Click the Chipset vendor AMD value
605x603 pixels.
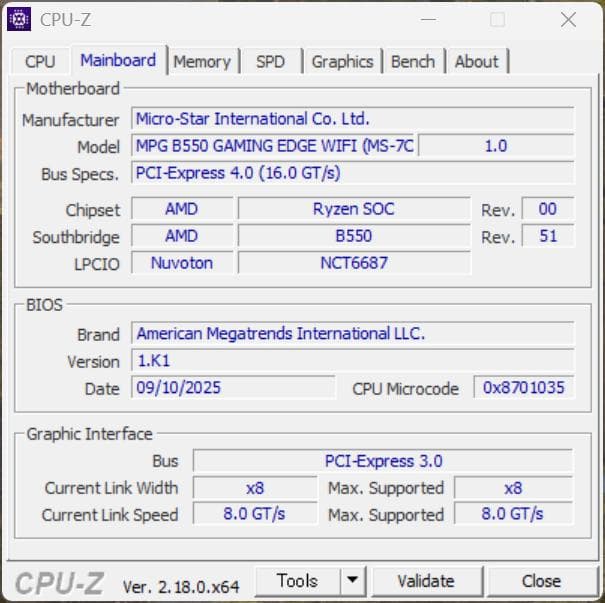[x=182, y=209]
